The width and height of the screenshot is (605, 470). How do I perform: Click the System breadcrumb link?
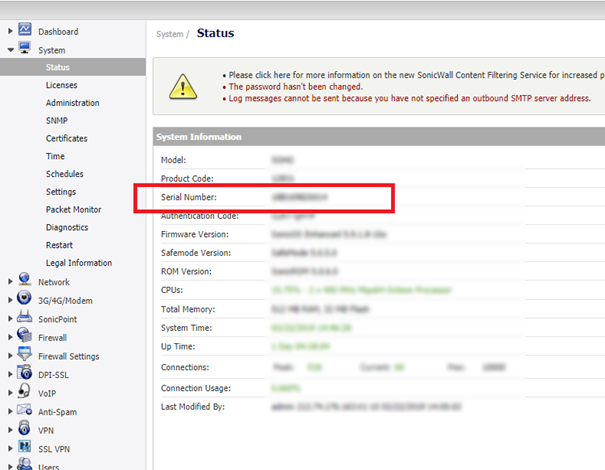(168, 34)
